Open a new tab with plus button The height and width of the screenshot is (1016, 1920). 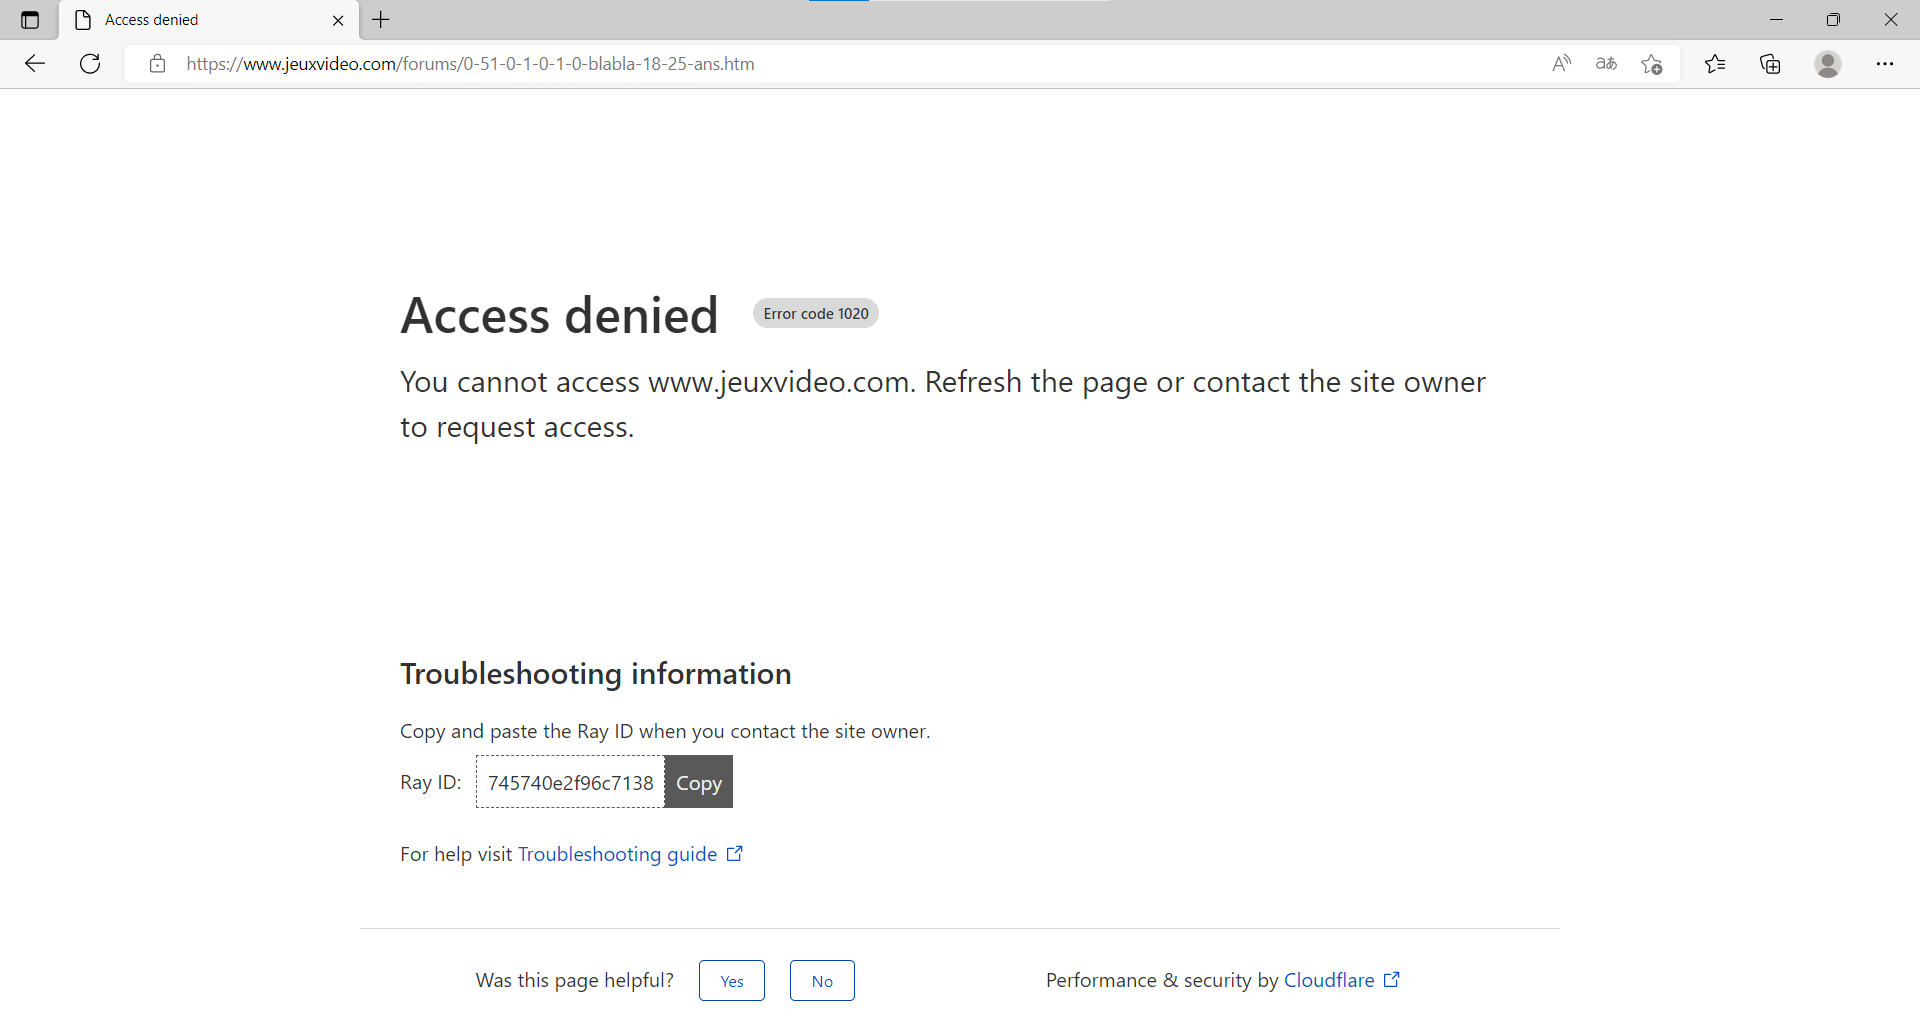pyautogui.click(x=381, y=19)
